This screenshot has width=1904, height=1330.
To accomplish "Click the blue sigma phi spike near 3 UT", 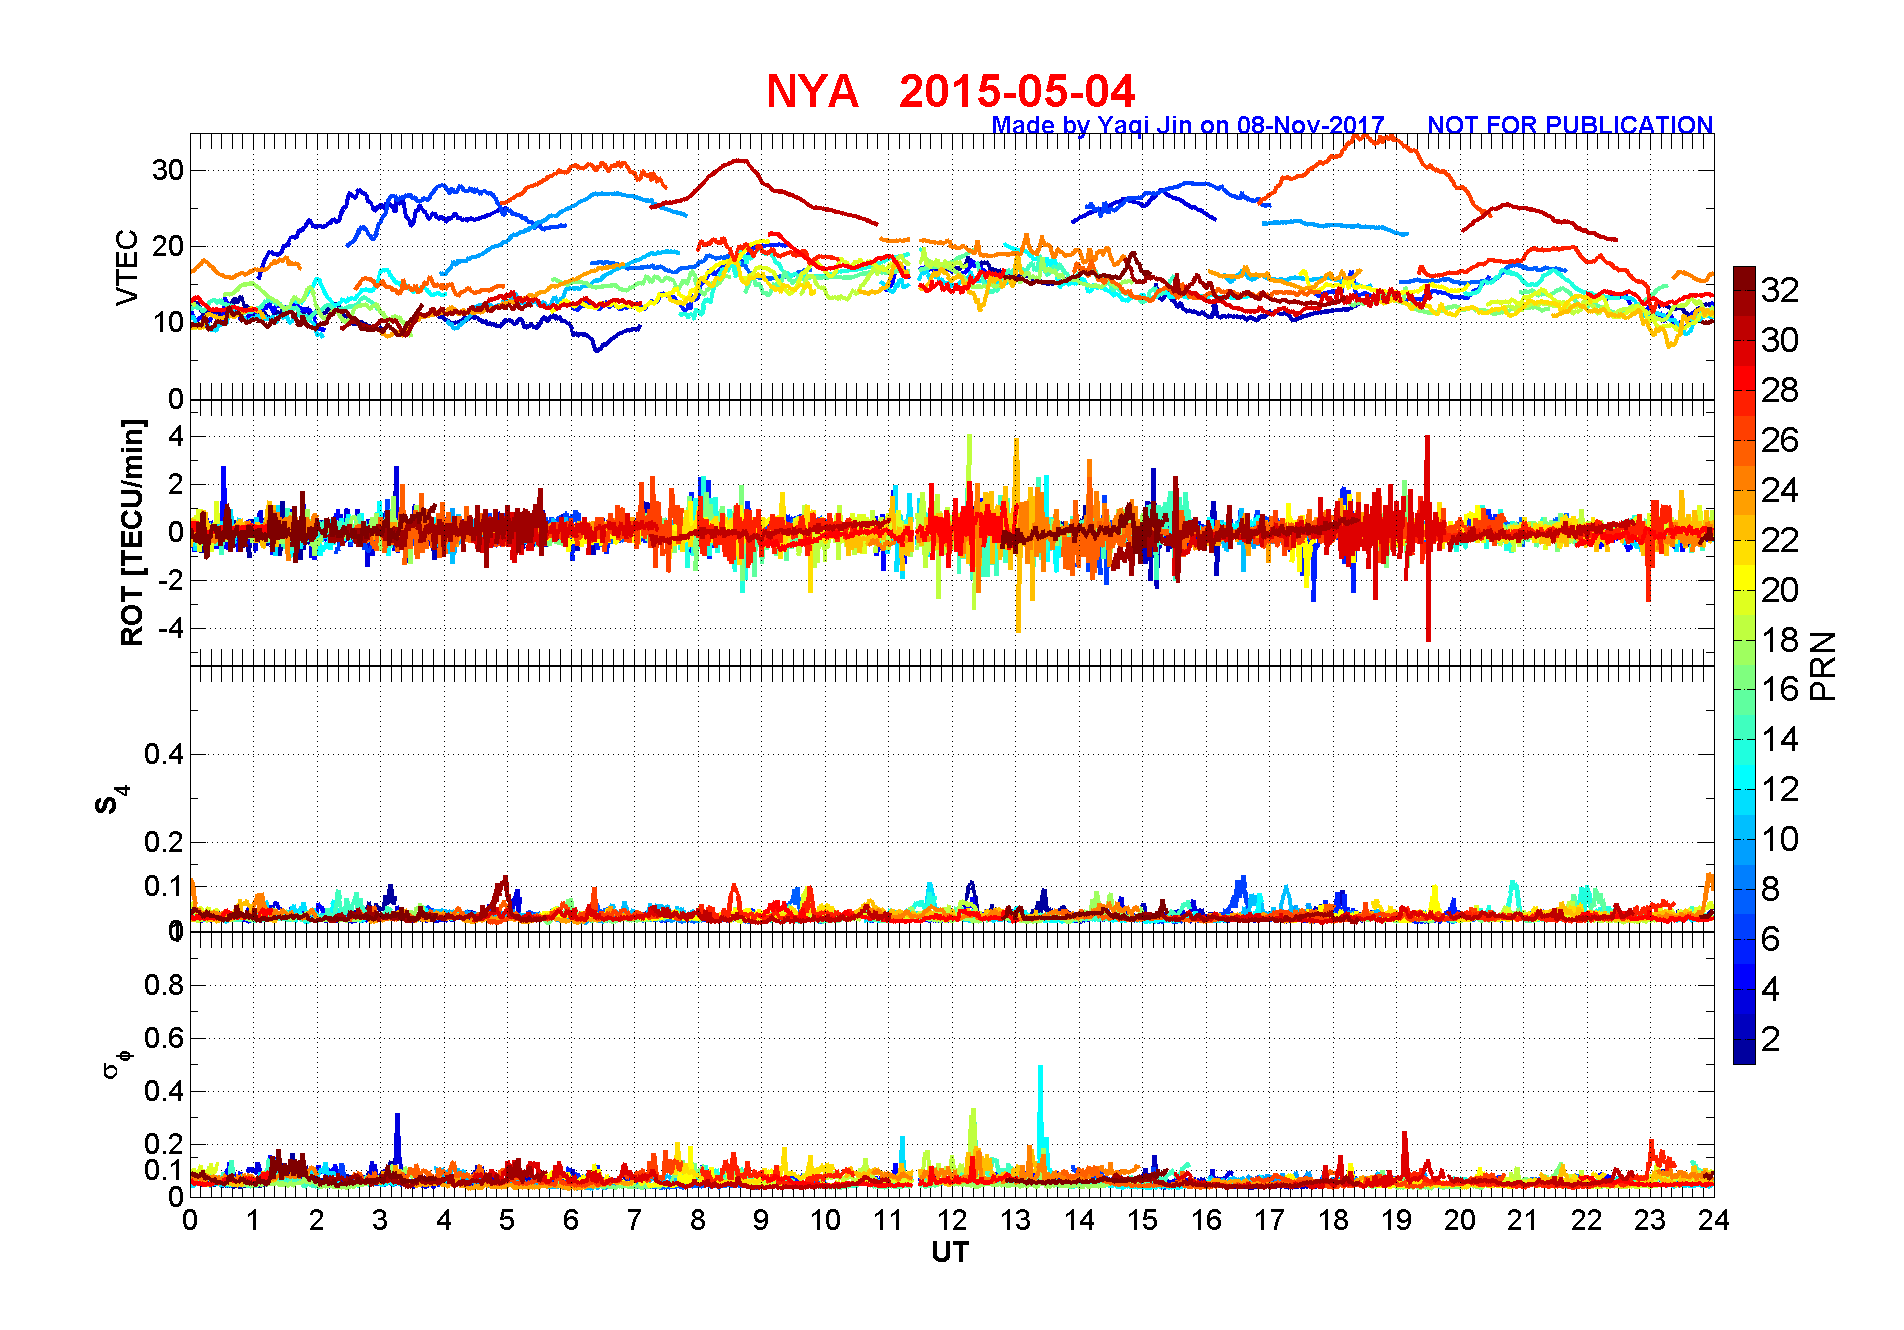I will pyautogui.click(x=397, y=1138).
